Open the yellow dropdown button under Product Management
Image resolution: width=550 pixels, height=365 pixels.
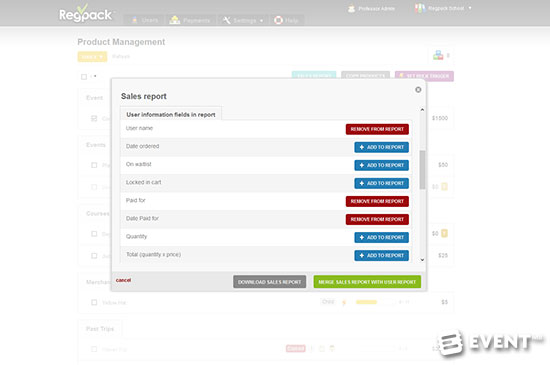[92, 56]
